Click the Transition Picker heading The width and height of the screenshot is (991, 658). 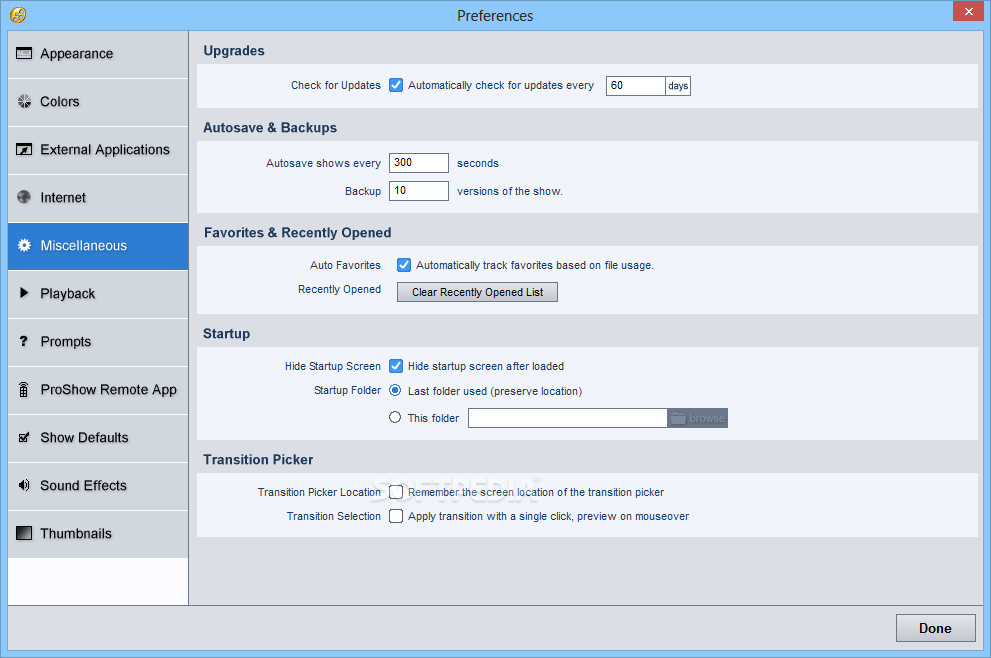258,460
